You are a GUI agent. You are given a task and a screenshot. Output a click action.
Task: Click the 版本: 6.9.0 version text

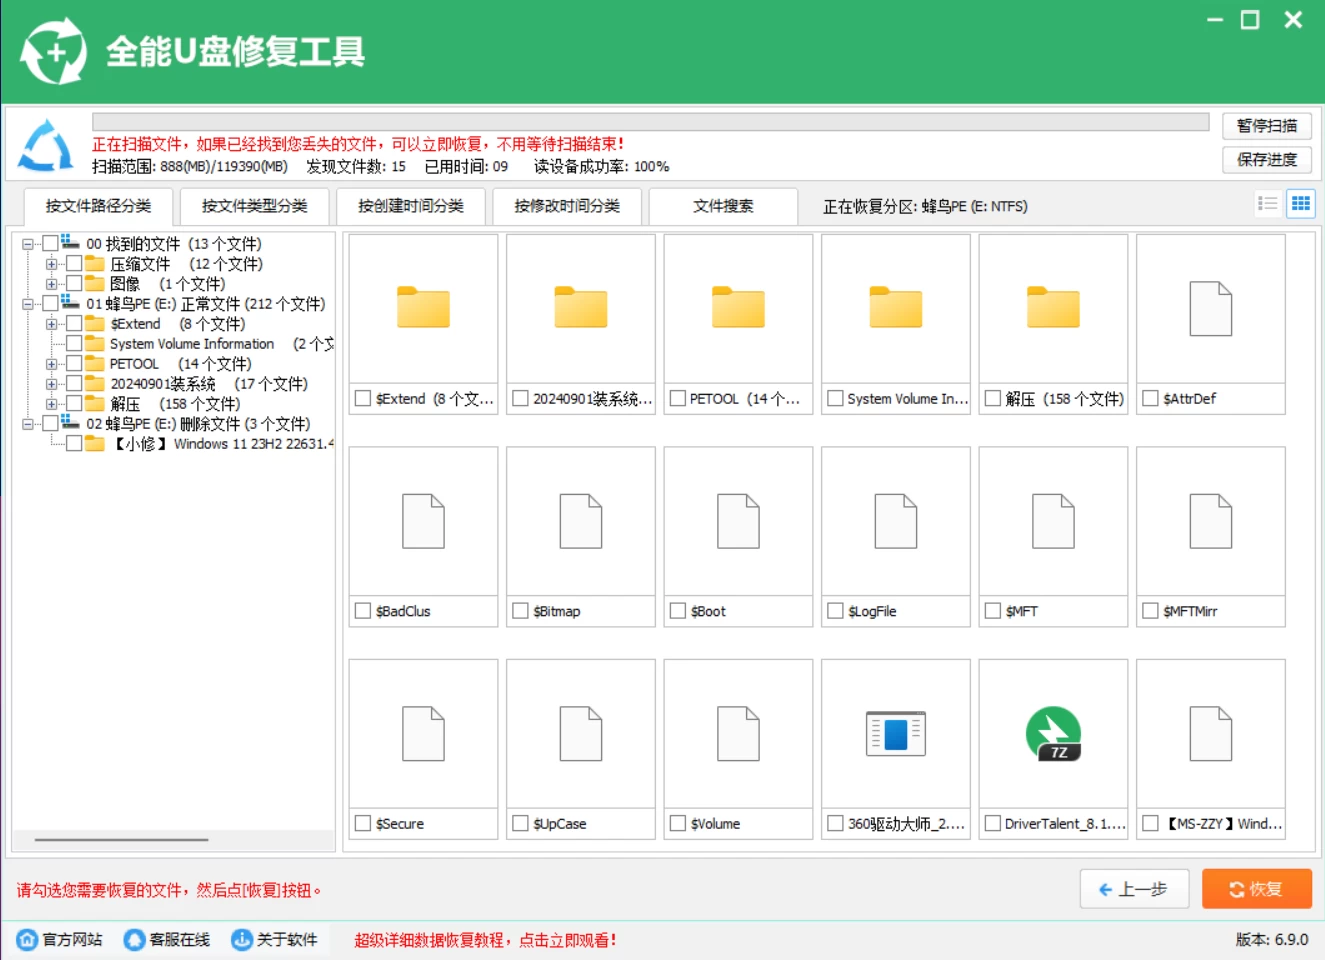1272,940
